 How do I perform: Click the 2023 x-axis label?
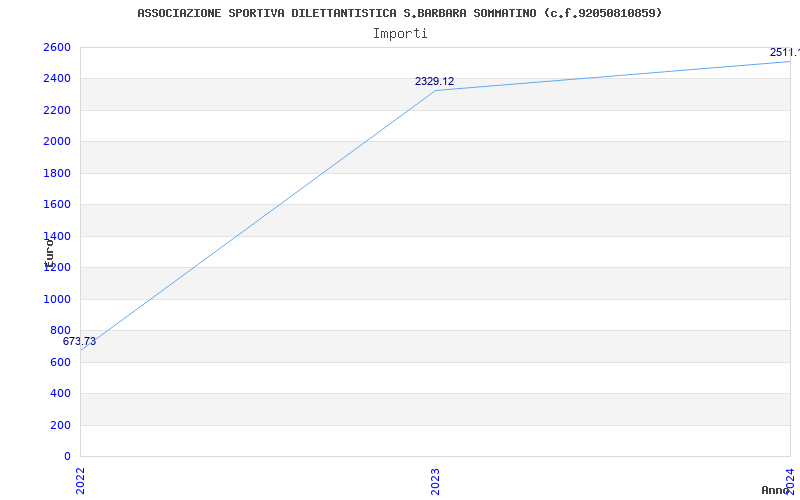[435, 481]
